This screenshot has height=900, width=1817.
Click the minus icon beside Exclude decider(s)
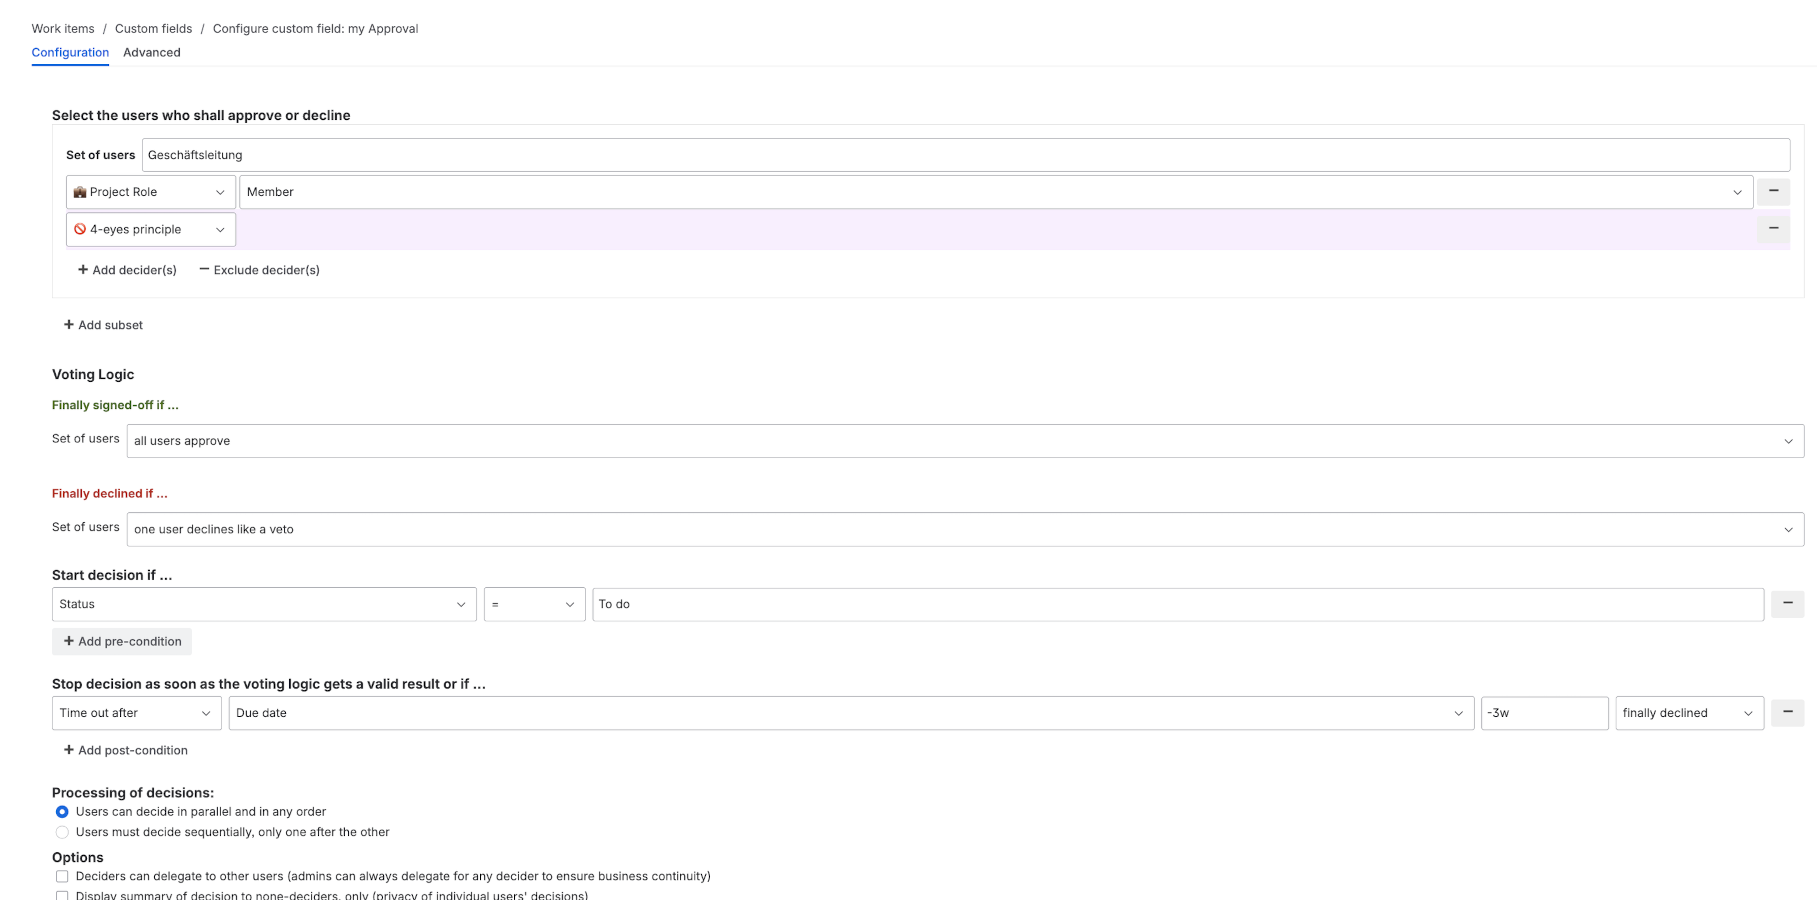point(204,270)
